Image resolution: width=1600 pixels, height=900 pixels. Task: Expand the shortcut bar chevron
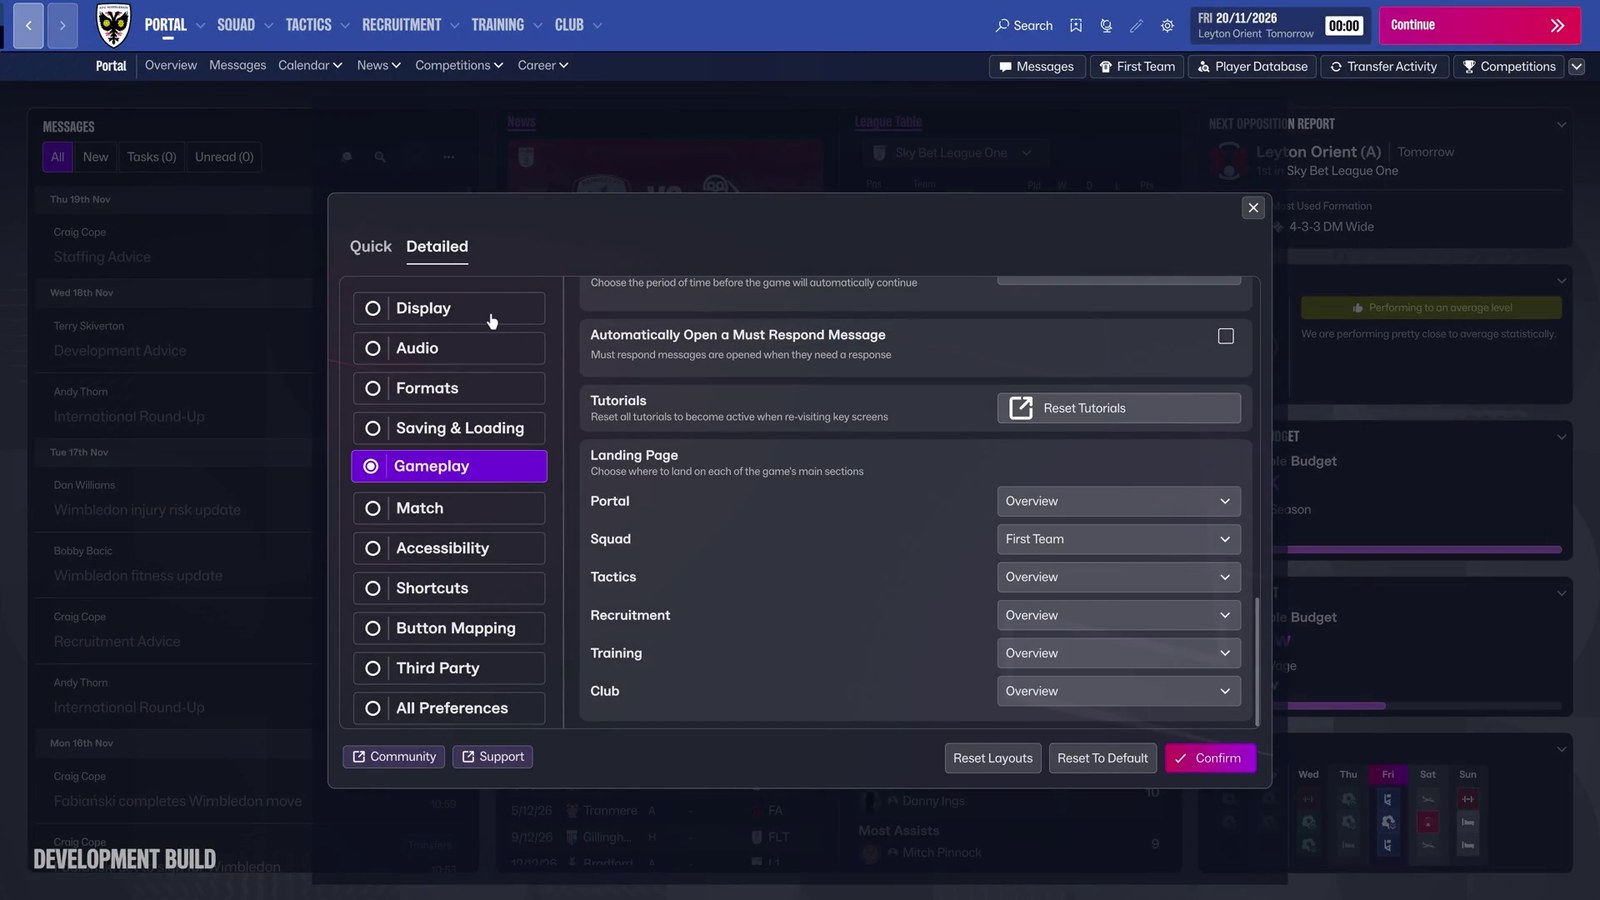click(1577, 67)
